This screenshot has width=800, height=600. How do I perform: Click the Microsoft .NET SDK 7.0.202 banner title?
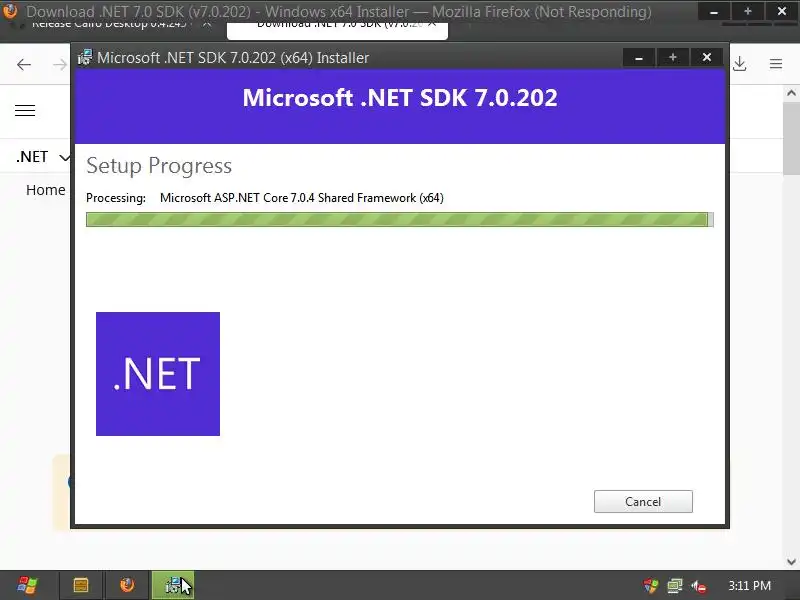tap(400, 98)
